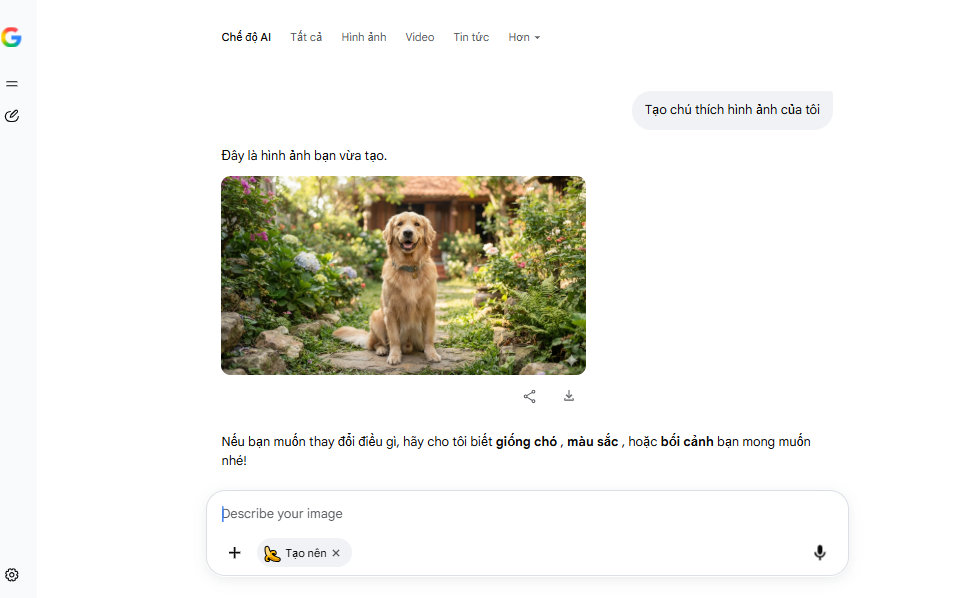Viewport: 972px width, 598px height.
Task: Open the sidebar hamburger menu
Action: [x=12, y=84]
